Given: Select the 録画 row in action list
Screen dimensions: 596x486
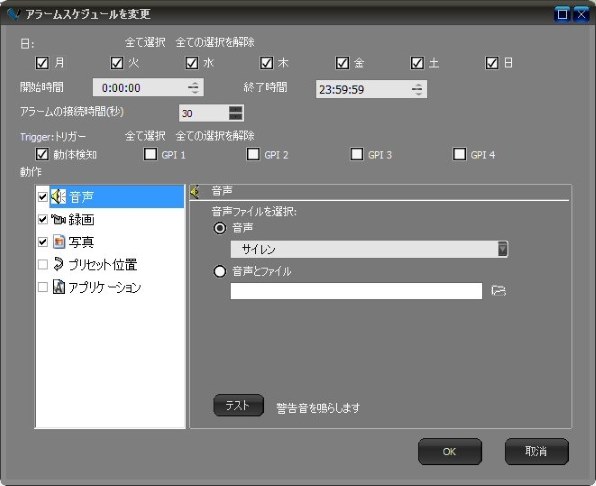Looking at the screenshot, I should (110, 219).
